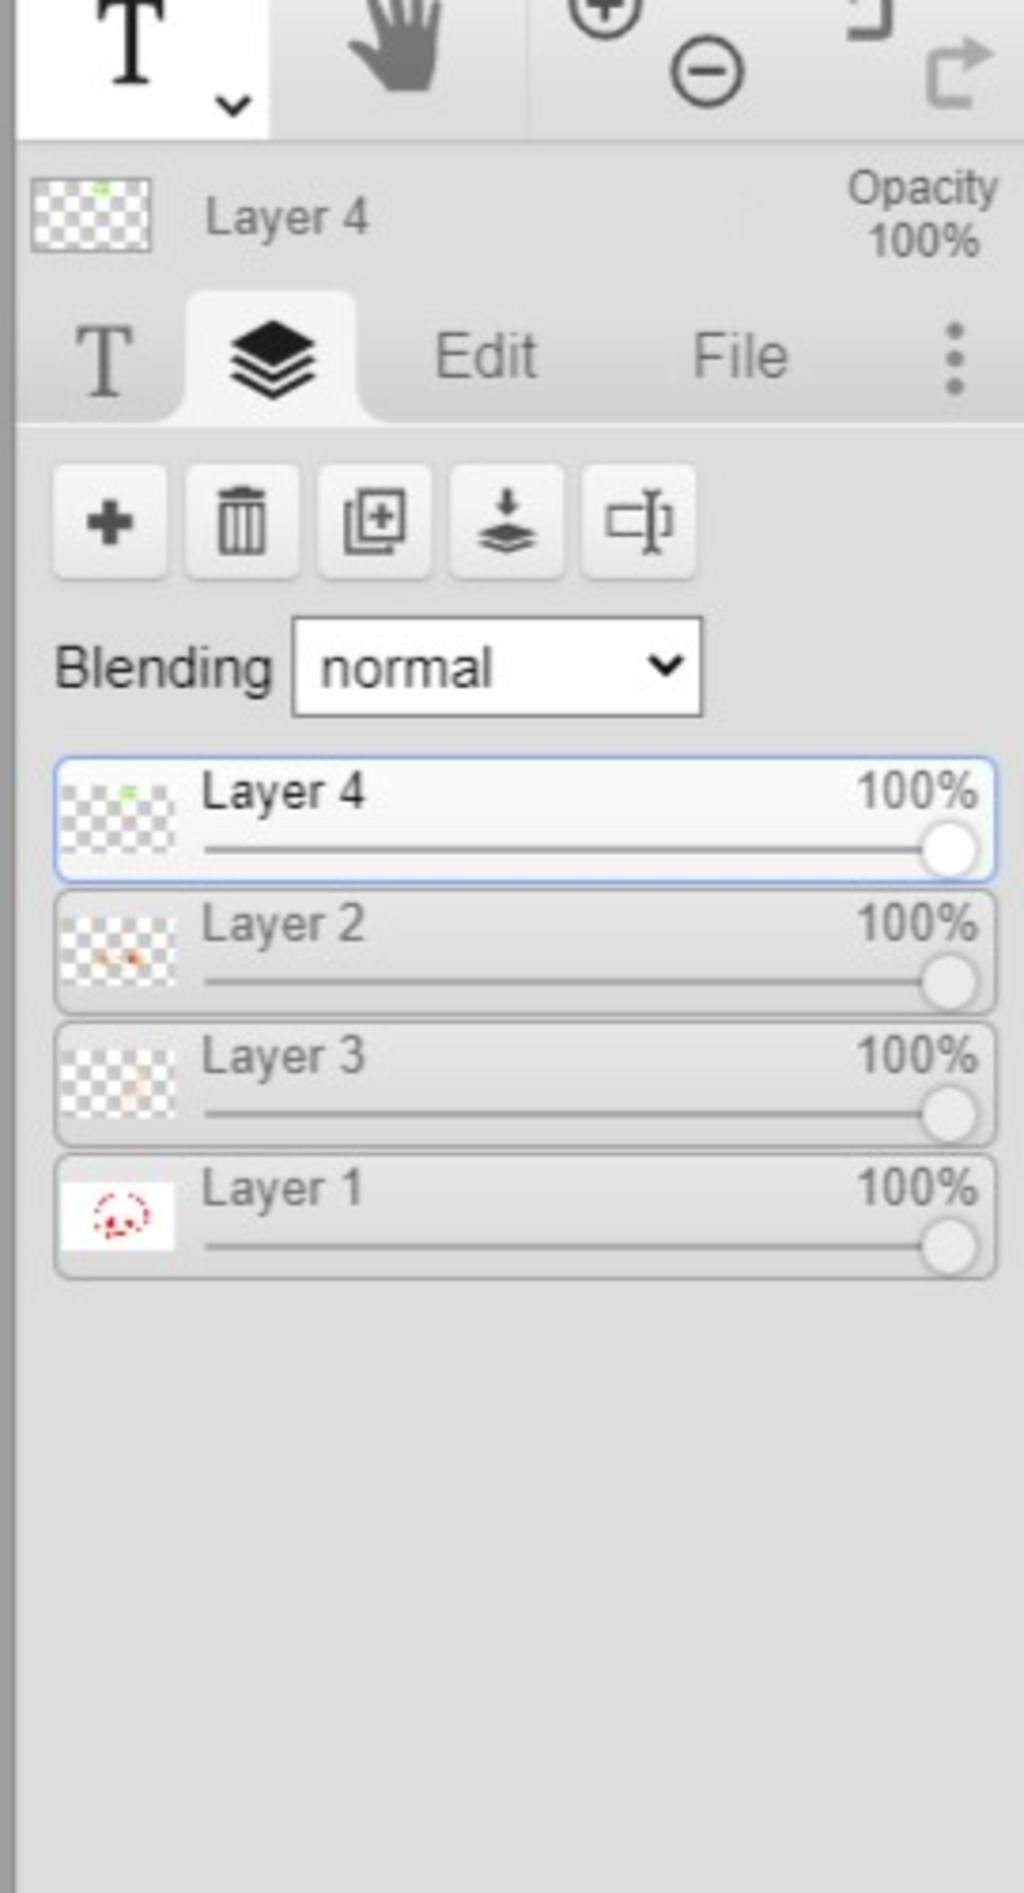
Task: Open the Text settings tab
Action: [x=104, y=360]
